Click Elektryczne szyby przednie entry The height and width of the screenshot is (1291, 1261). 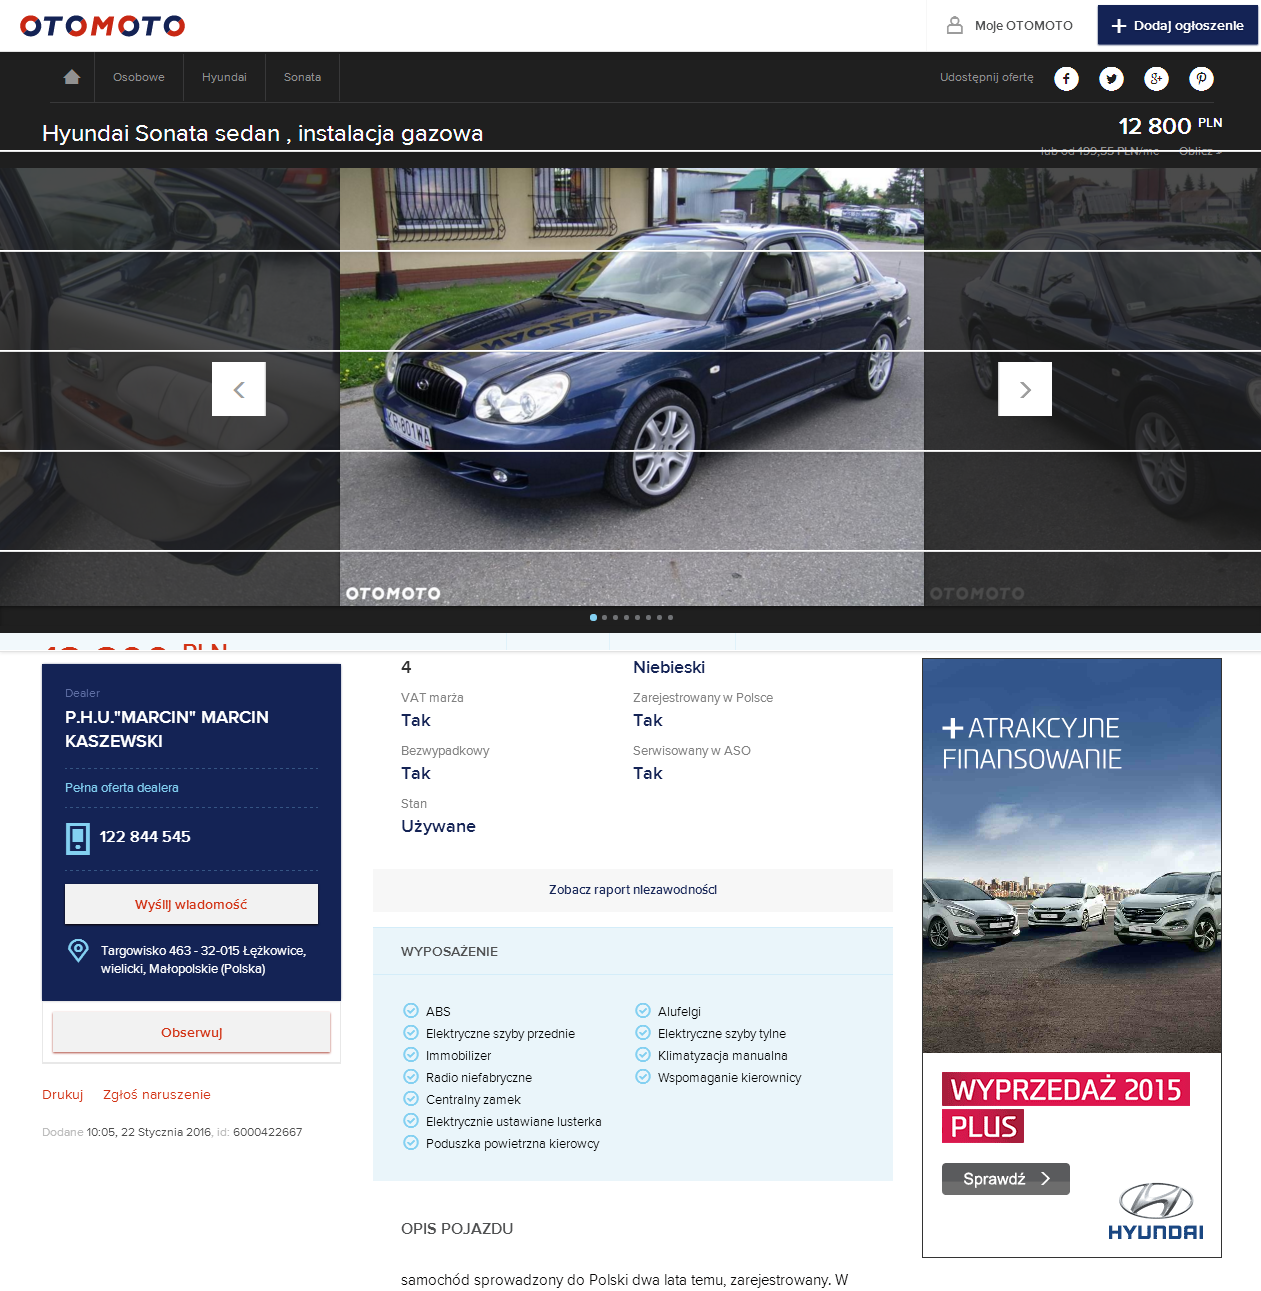(x=500, y=1034)
